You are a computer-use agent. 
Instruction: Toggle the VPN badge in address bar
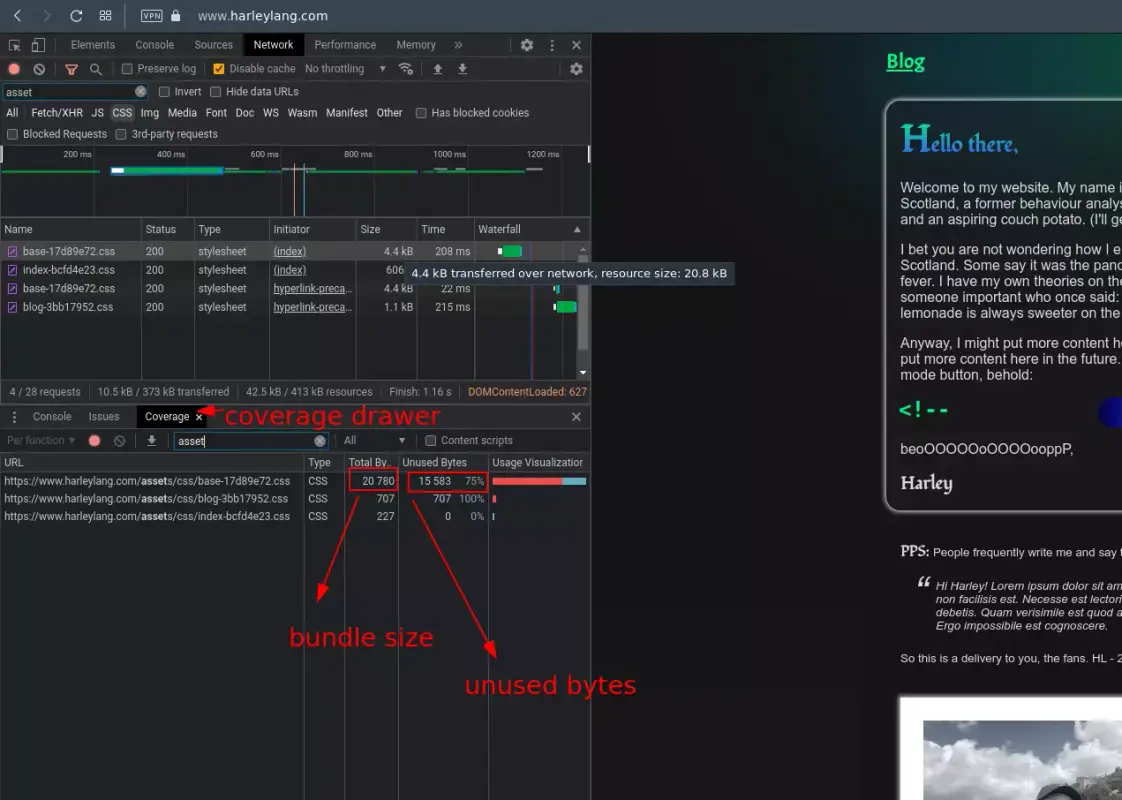[151, 16]
